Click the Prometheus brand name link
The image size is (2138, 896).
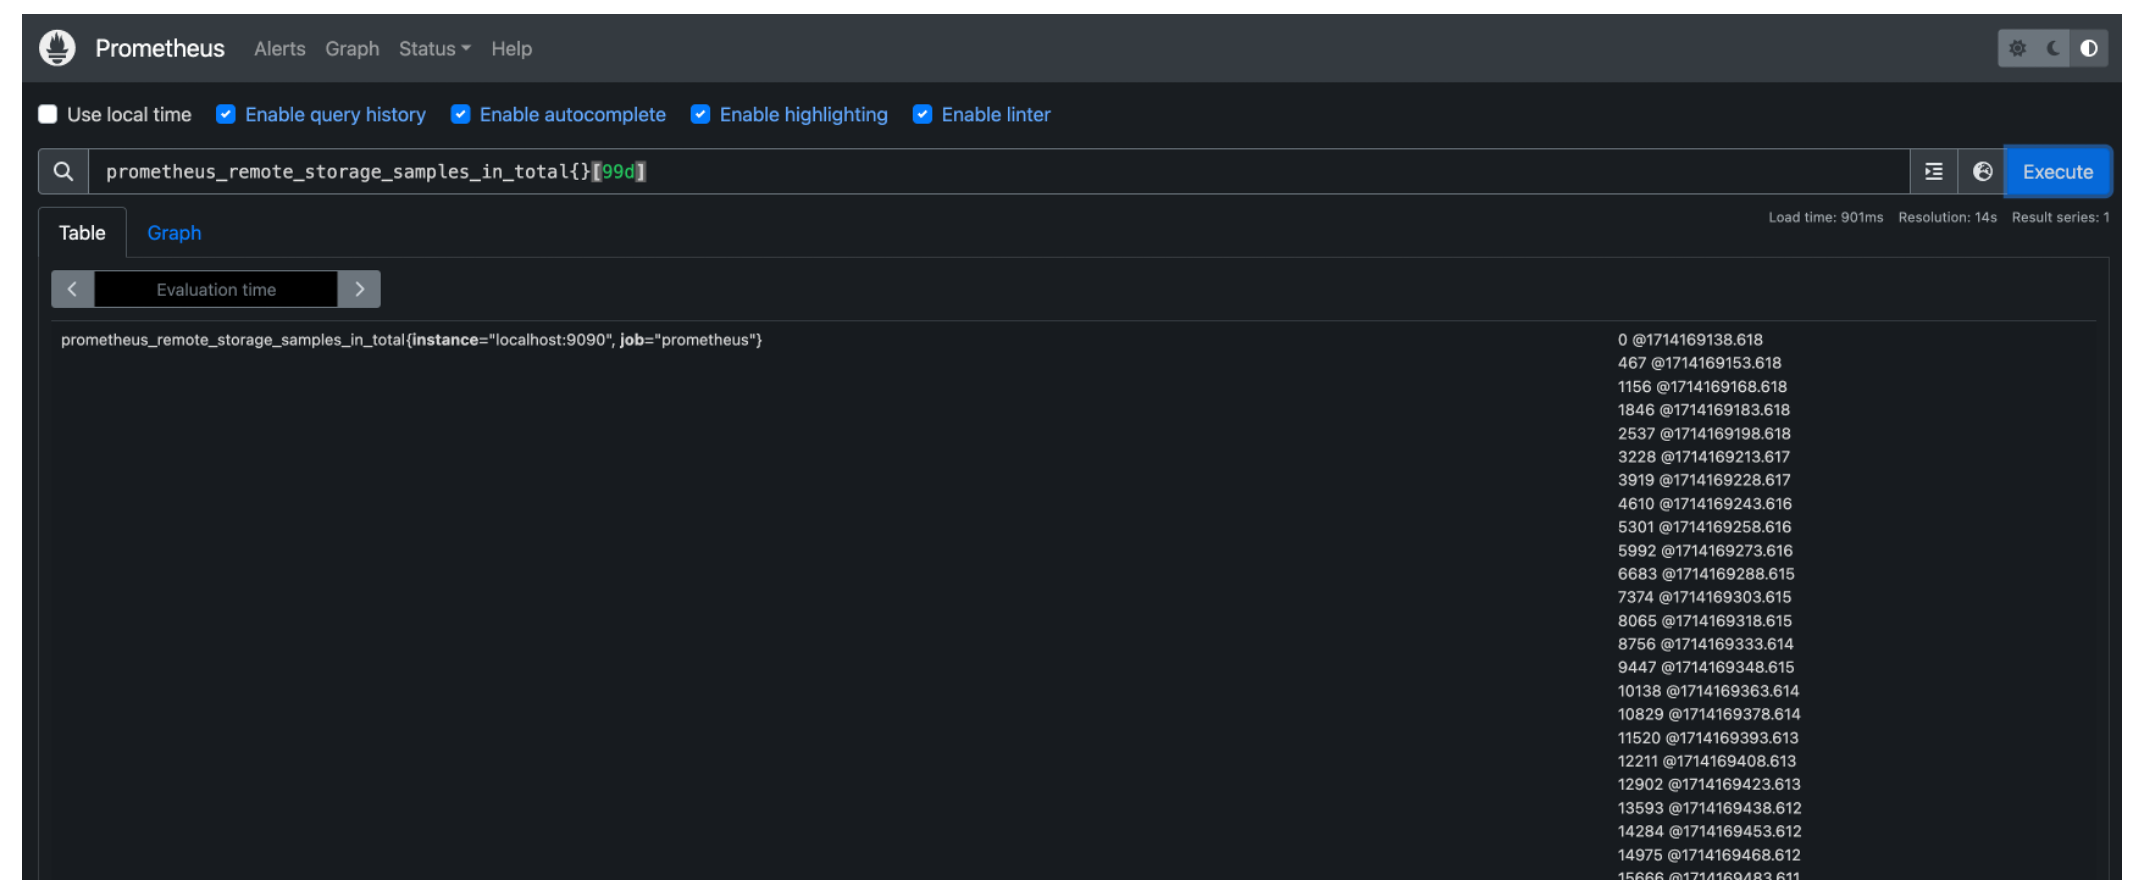(x=160, y=48)
